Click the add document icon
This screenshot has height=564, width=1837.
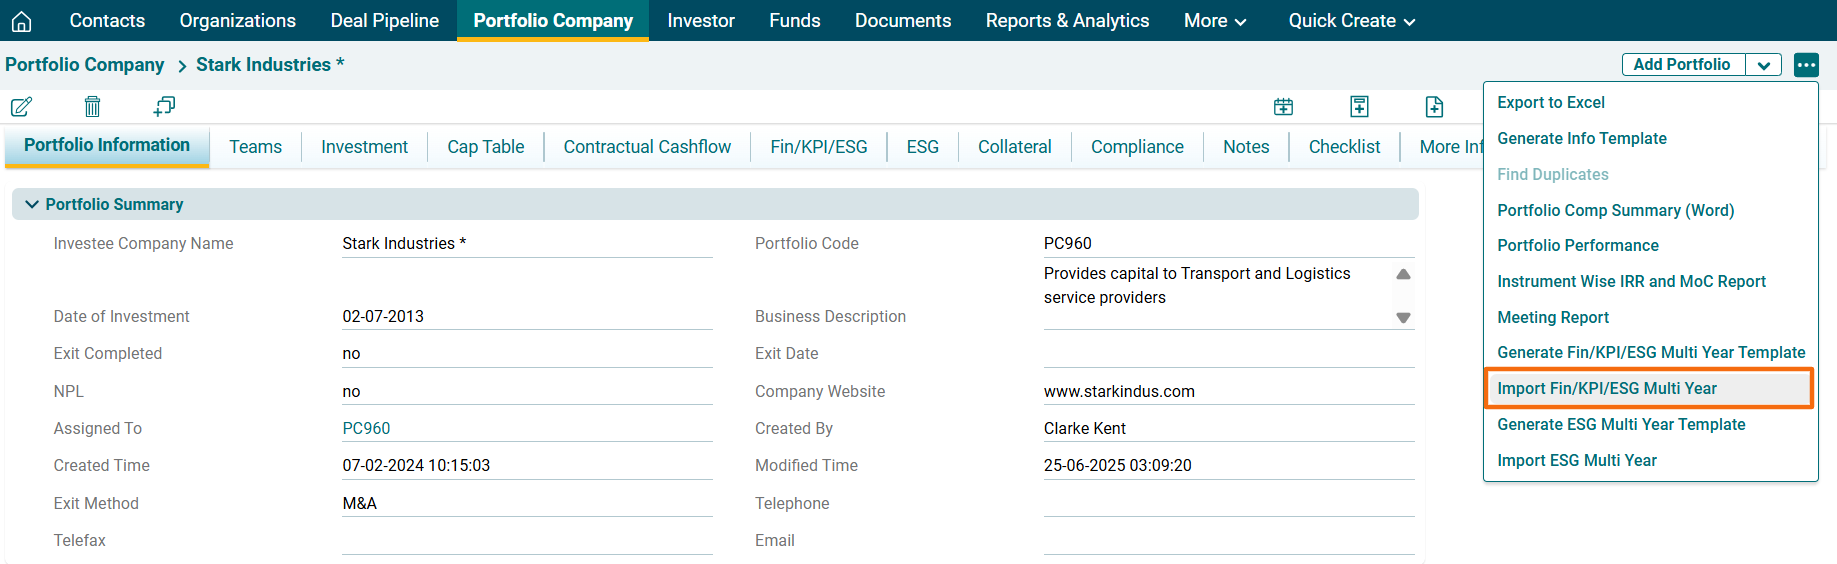(x=1434, y=106)
